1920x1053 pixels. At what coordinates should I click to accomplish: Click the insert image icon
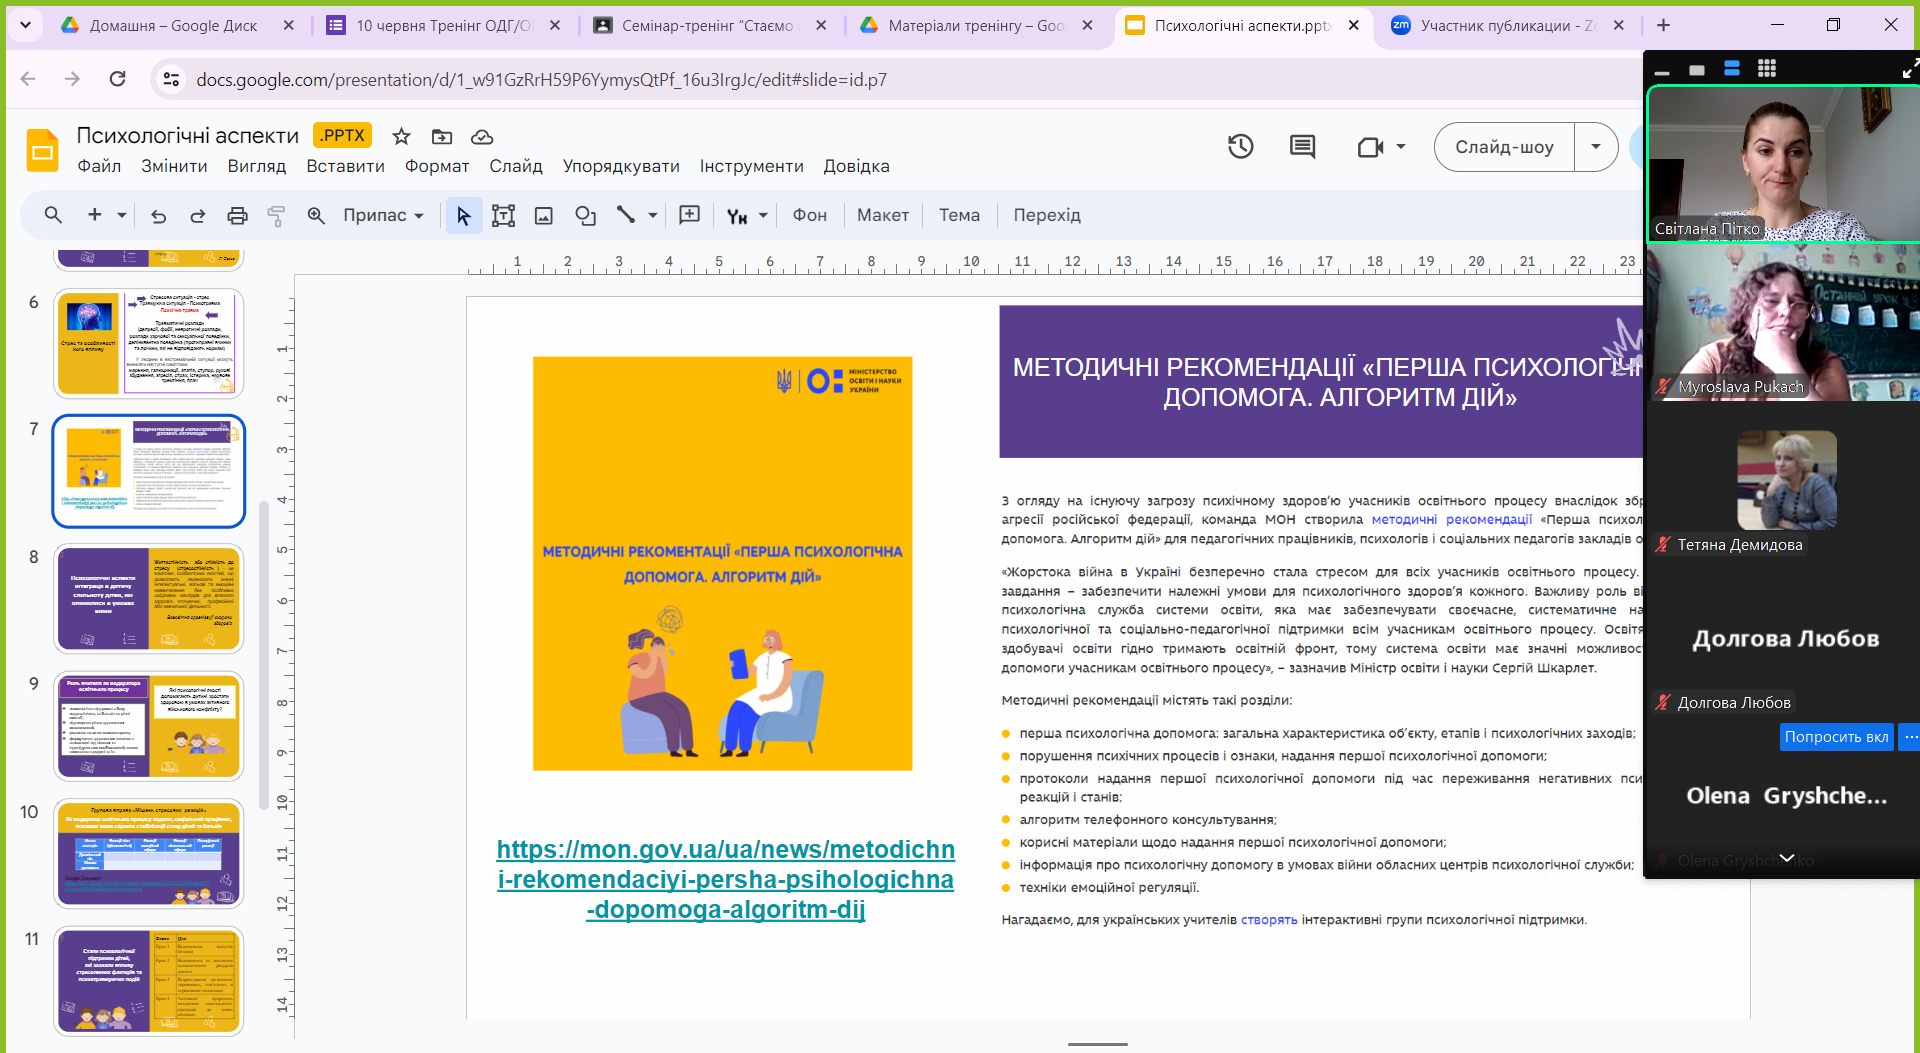pyautogui.click(x=544, y=215)
